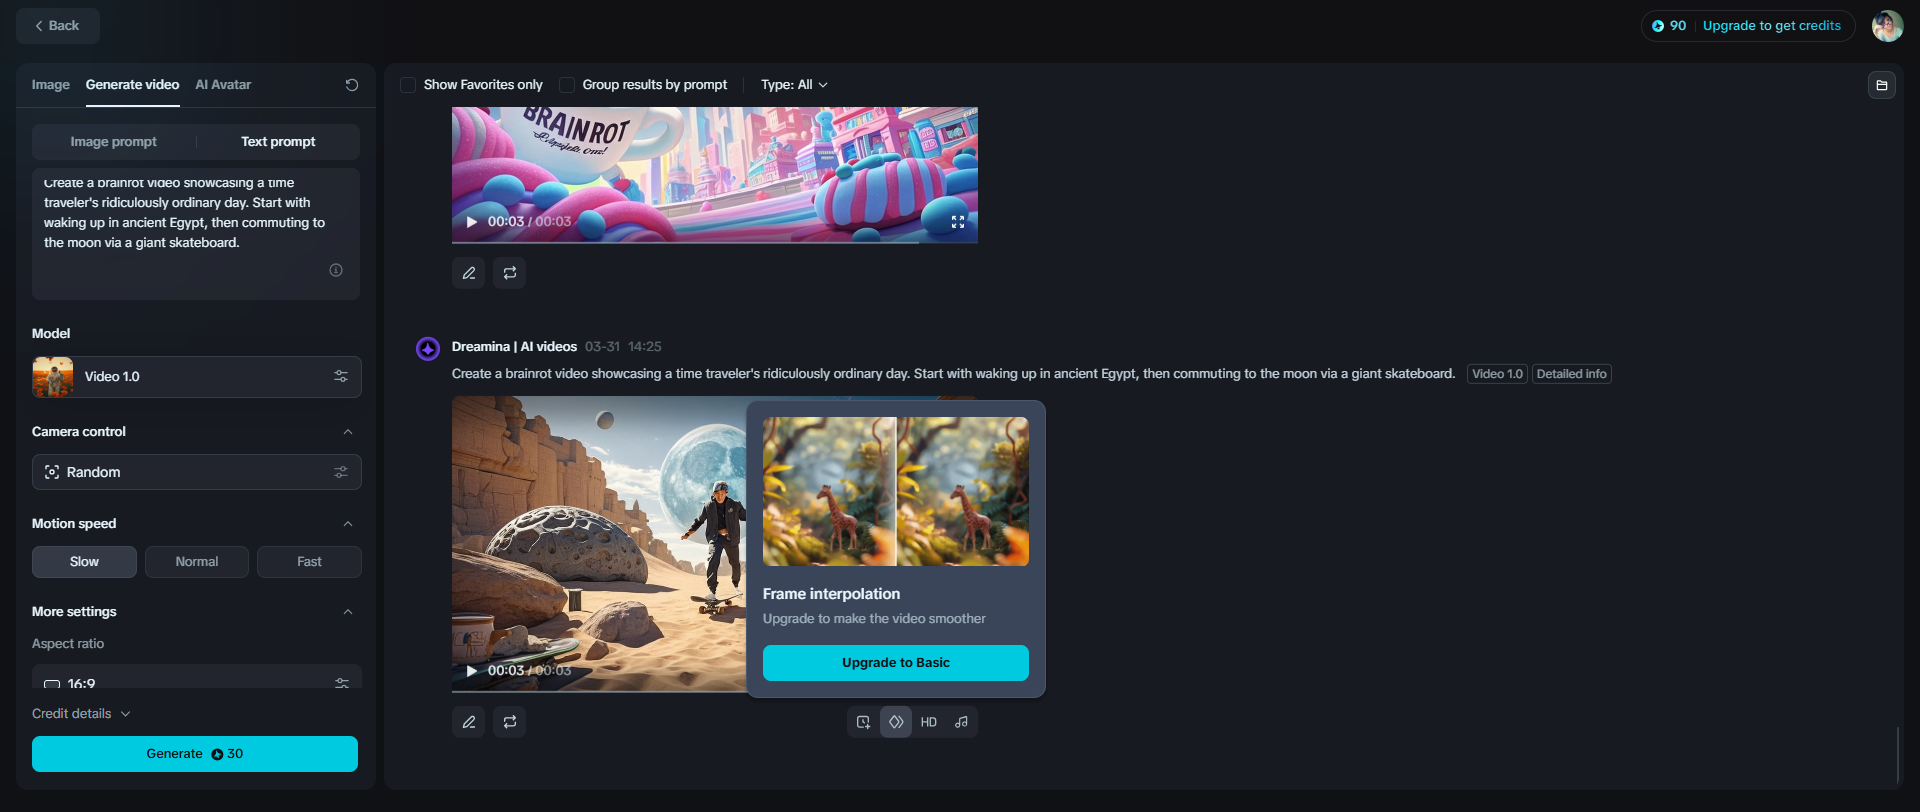Image resolution: width=1920 pixels, height=812 pixels.
Task: Switch to the AI Avatar tab
Action: pos(223,85)
